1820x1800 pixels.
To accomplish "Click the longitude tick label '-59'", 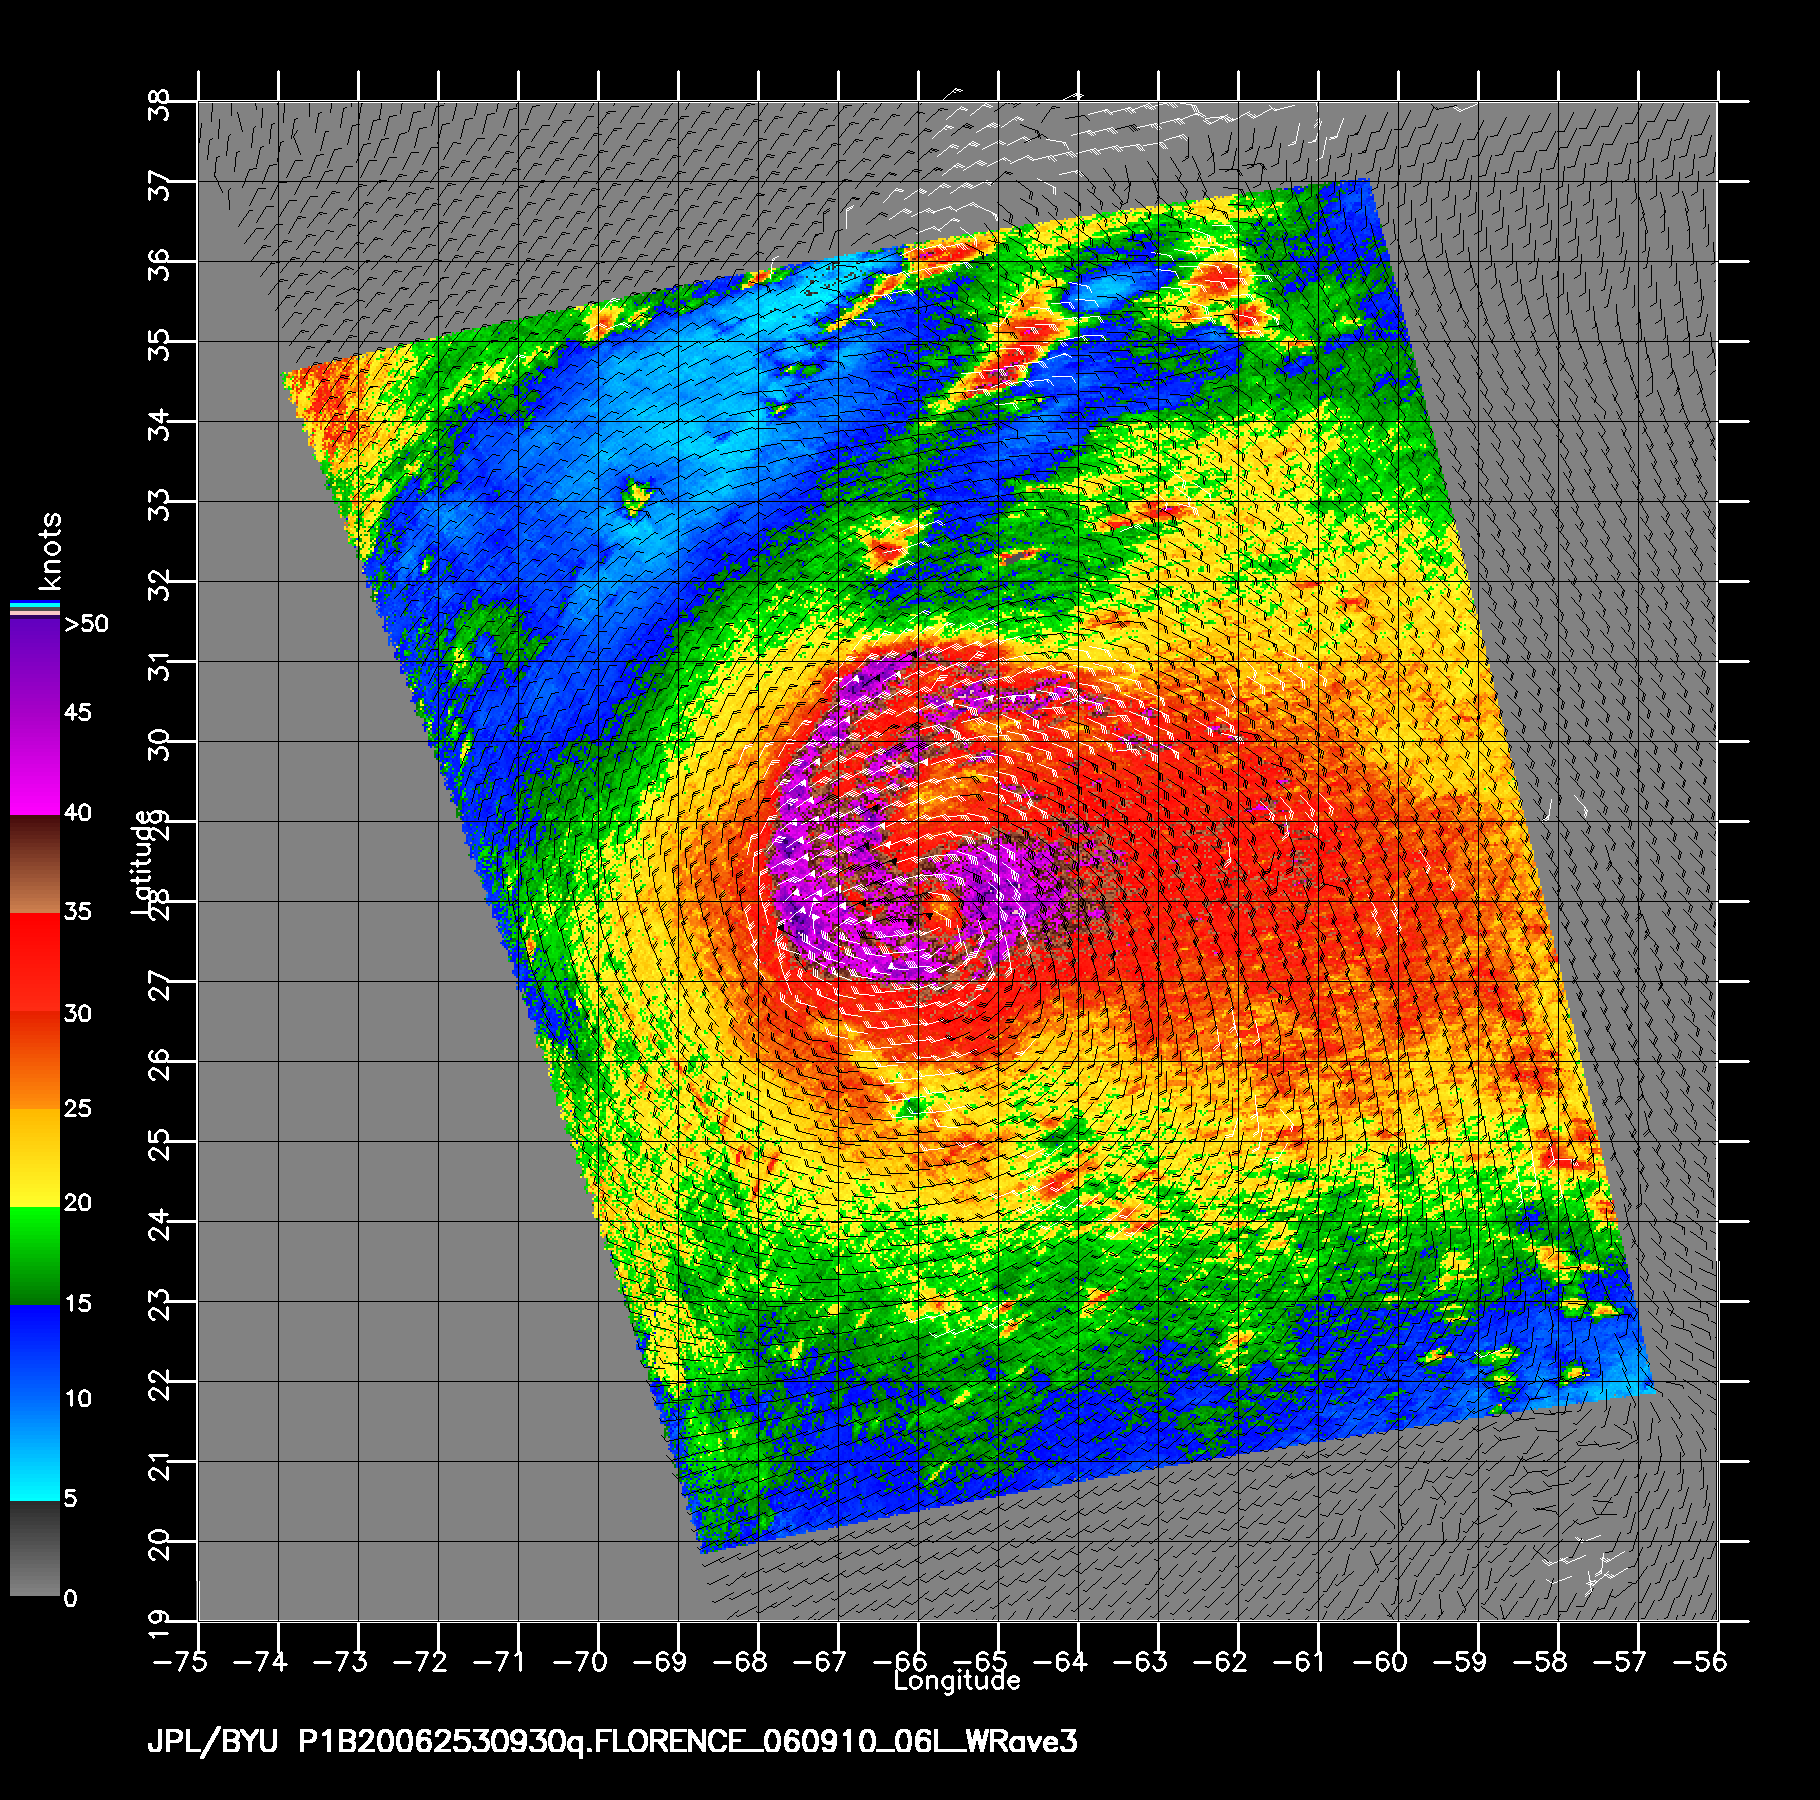I will pyautogui.click(x=1460, y=1661).
